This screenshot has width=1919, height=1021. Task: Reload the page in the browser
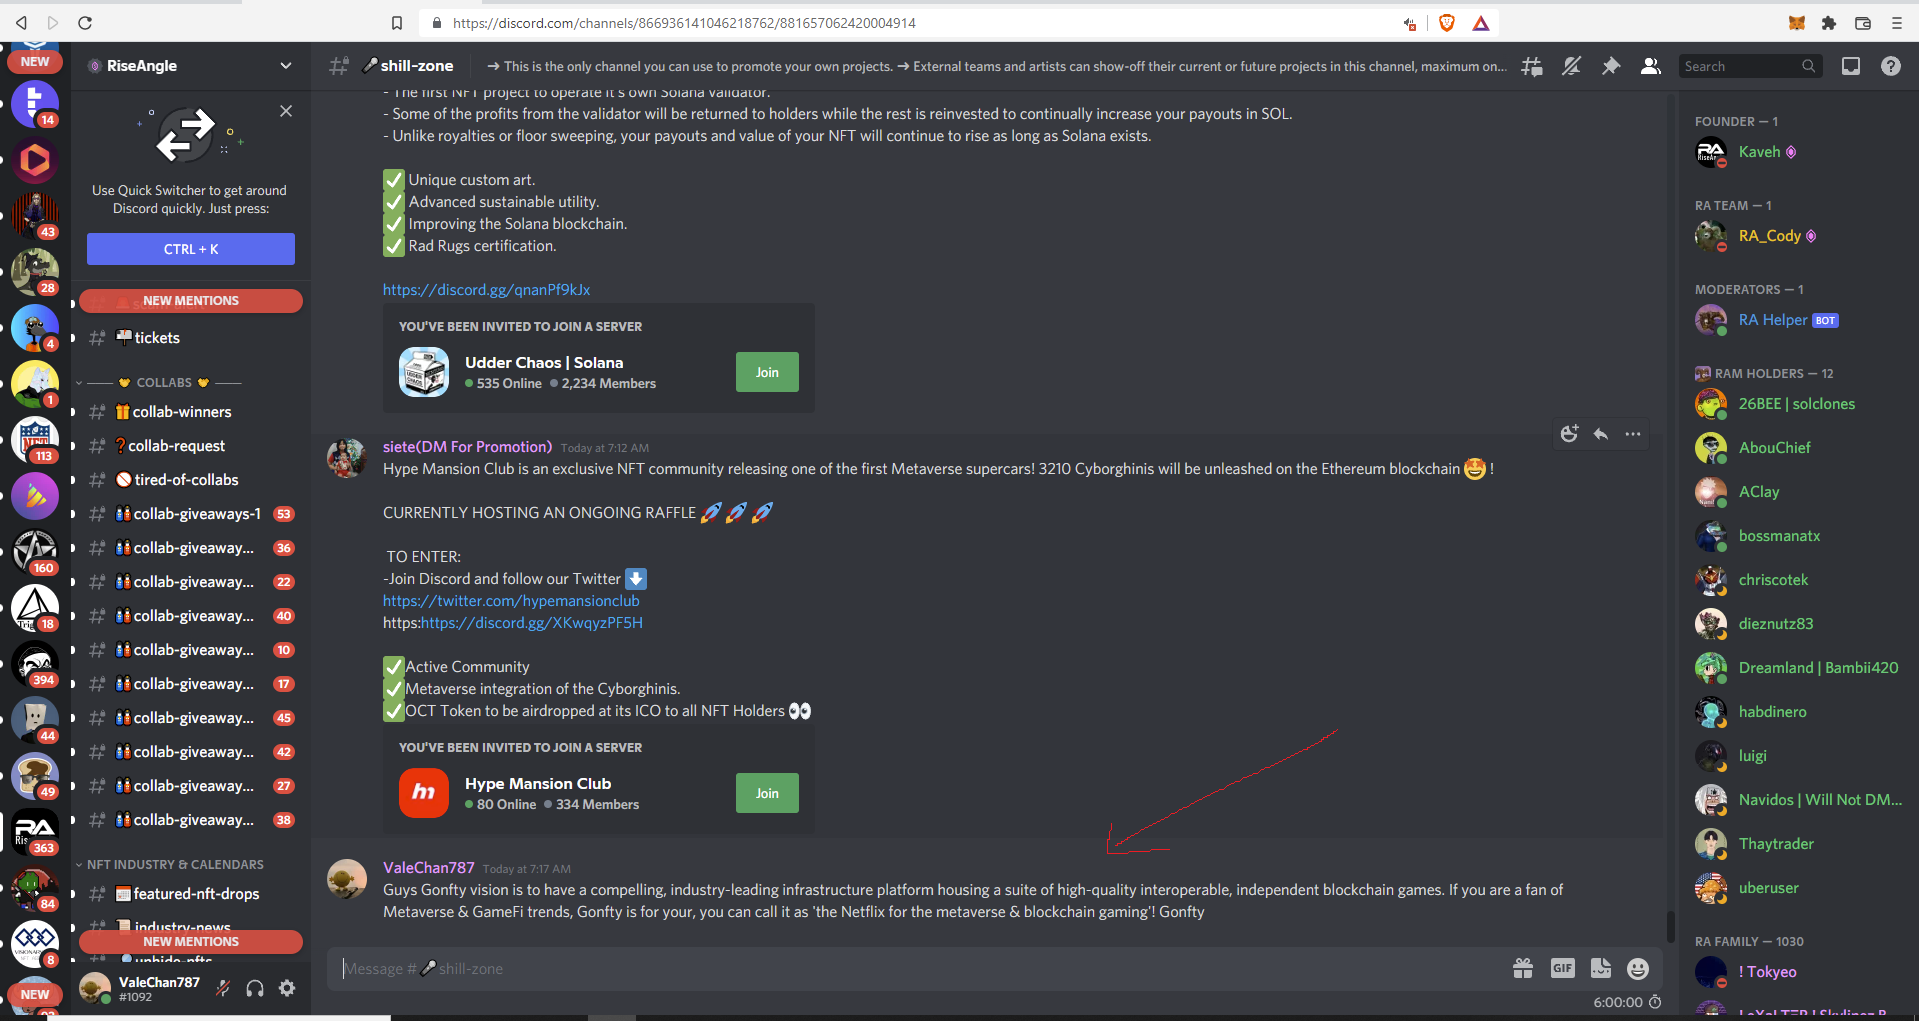pos(85,23)
